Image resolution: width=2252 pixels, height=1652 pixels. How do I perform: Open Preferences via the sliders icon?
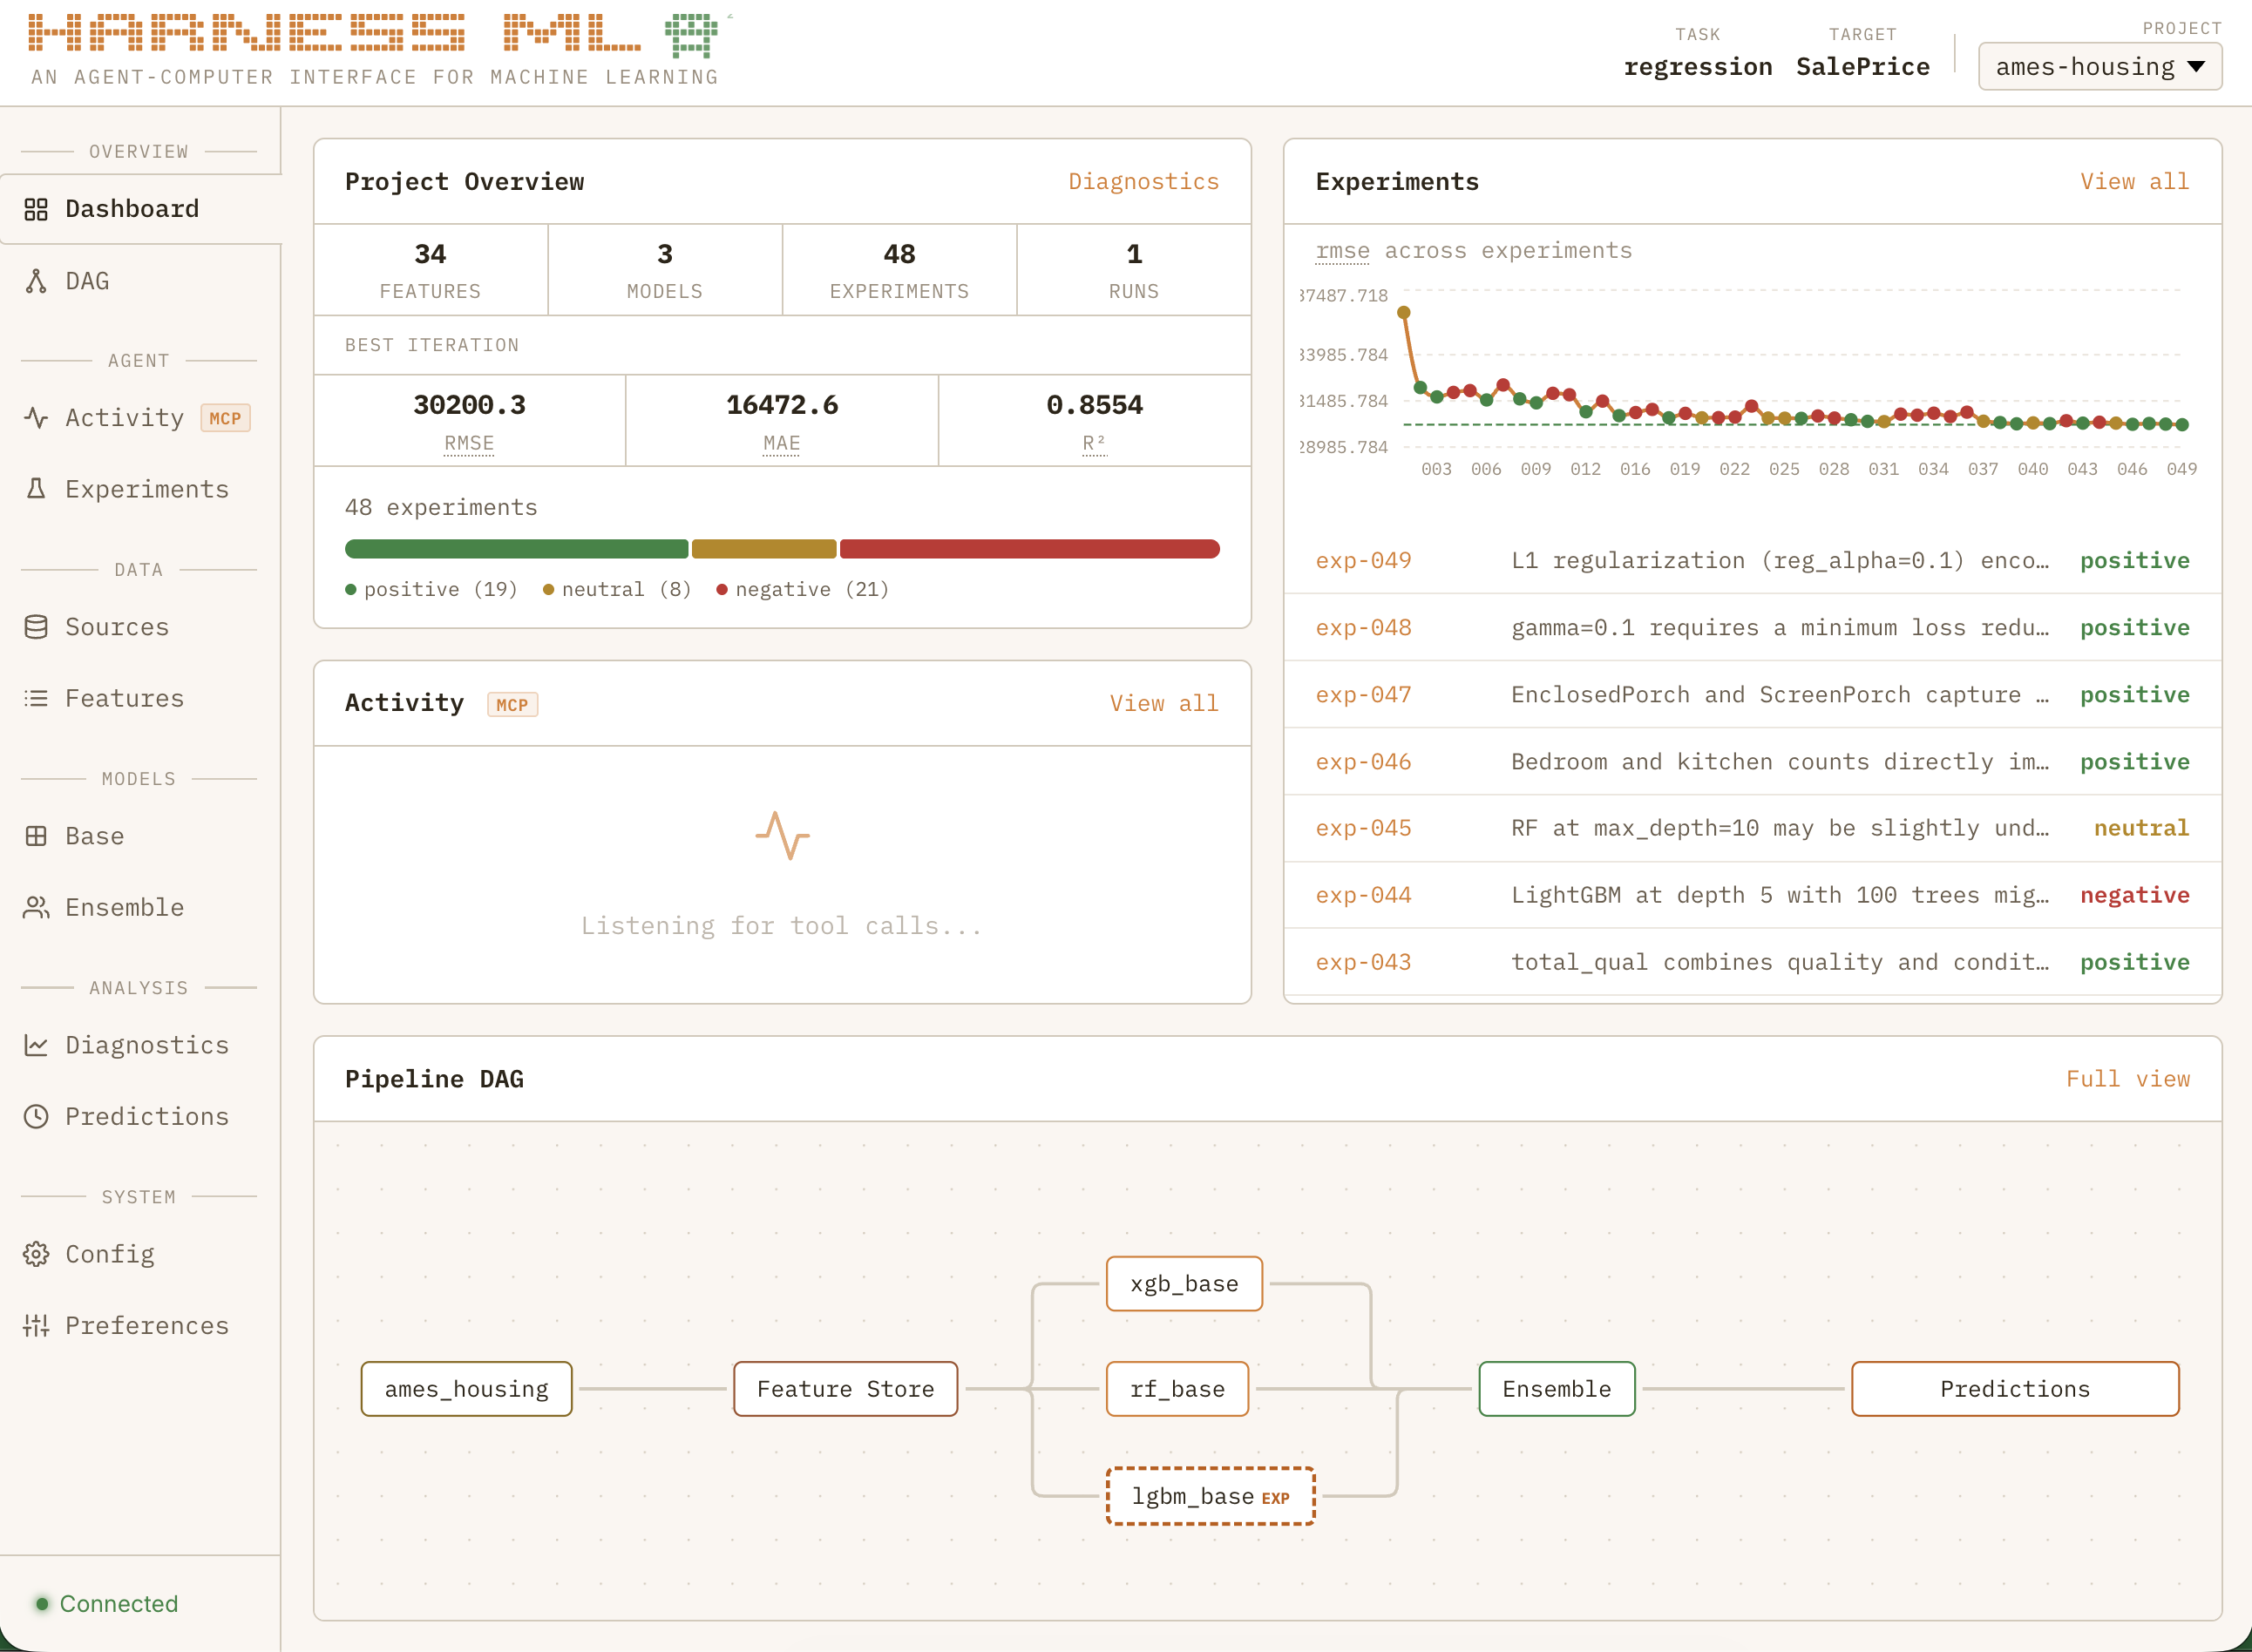pos(37,1325)
